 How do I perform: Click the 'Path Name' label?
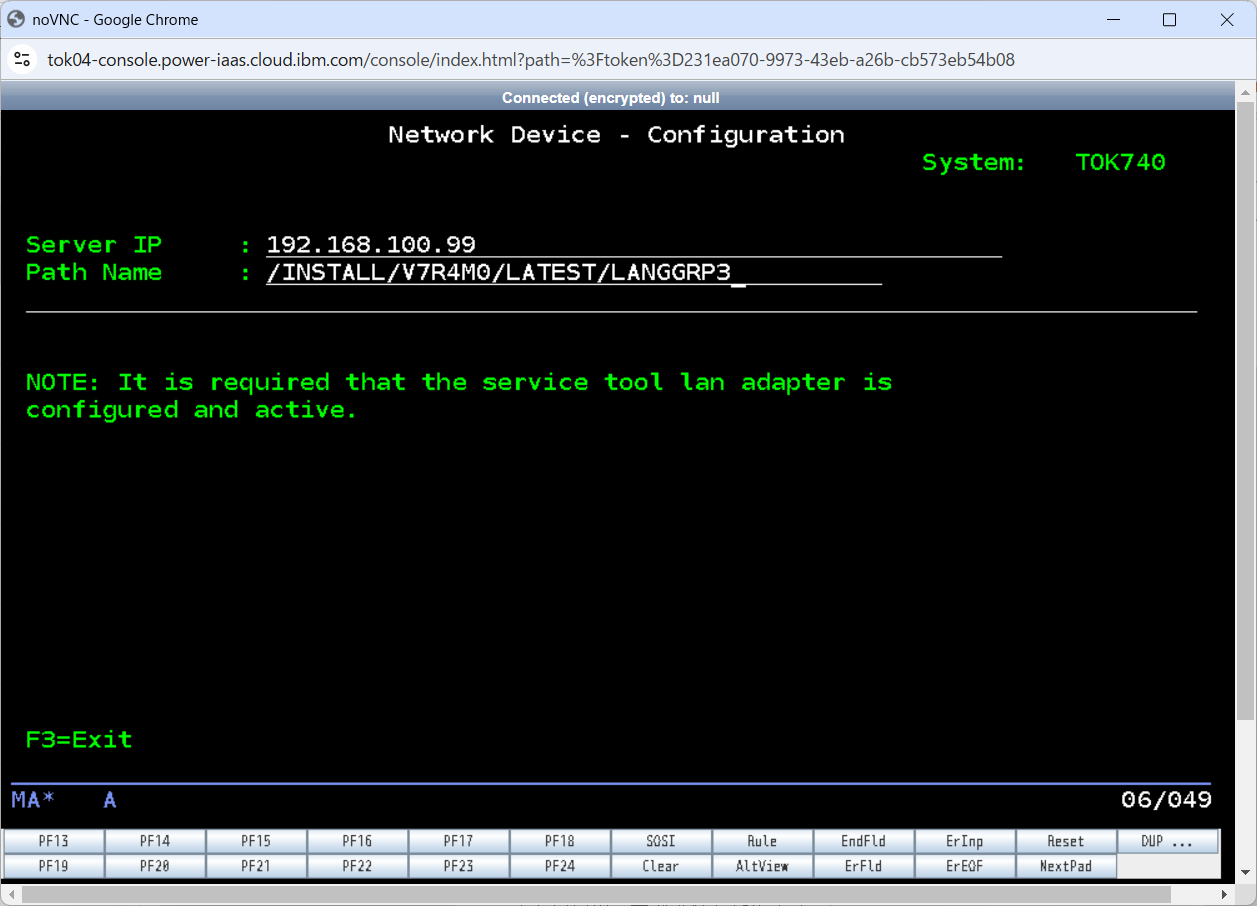tap(94, 273)
